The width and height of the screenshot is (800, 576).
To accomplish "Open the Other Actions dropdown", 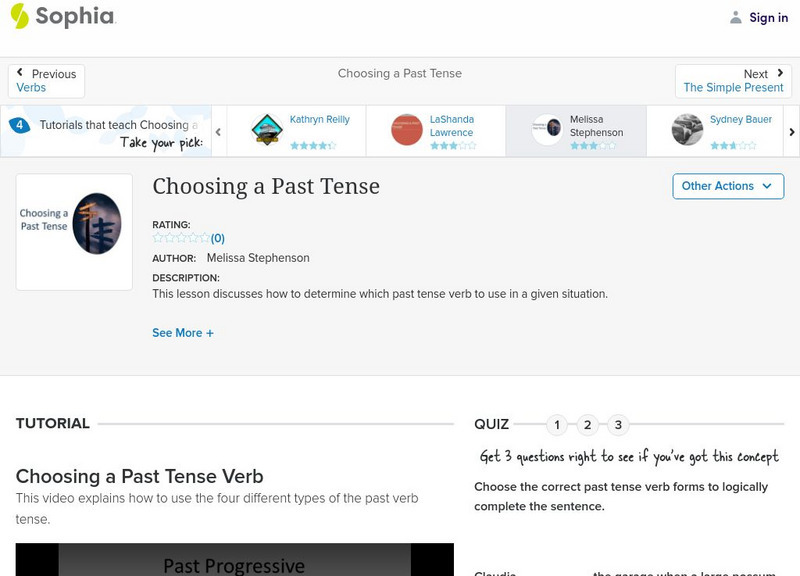I will [727, 186].
